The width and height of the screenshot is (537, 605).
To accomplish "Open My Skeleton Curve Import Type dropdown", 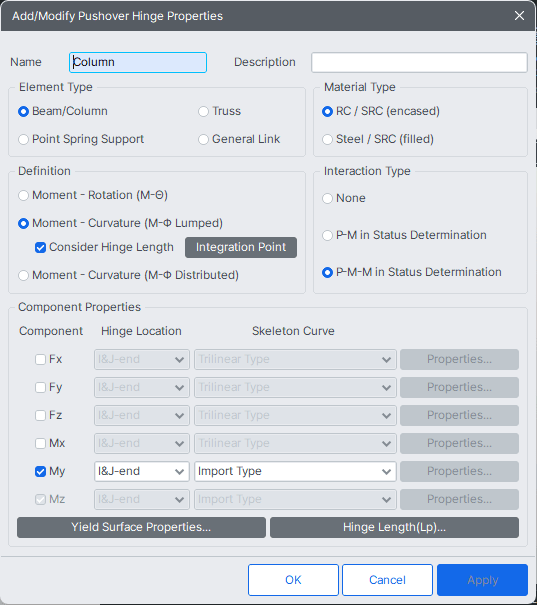I will coord(295,471).
